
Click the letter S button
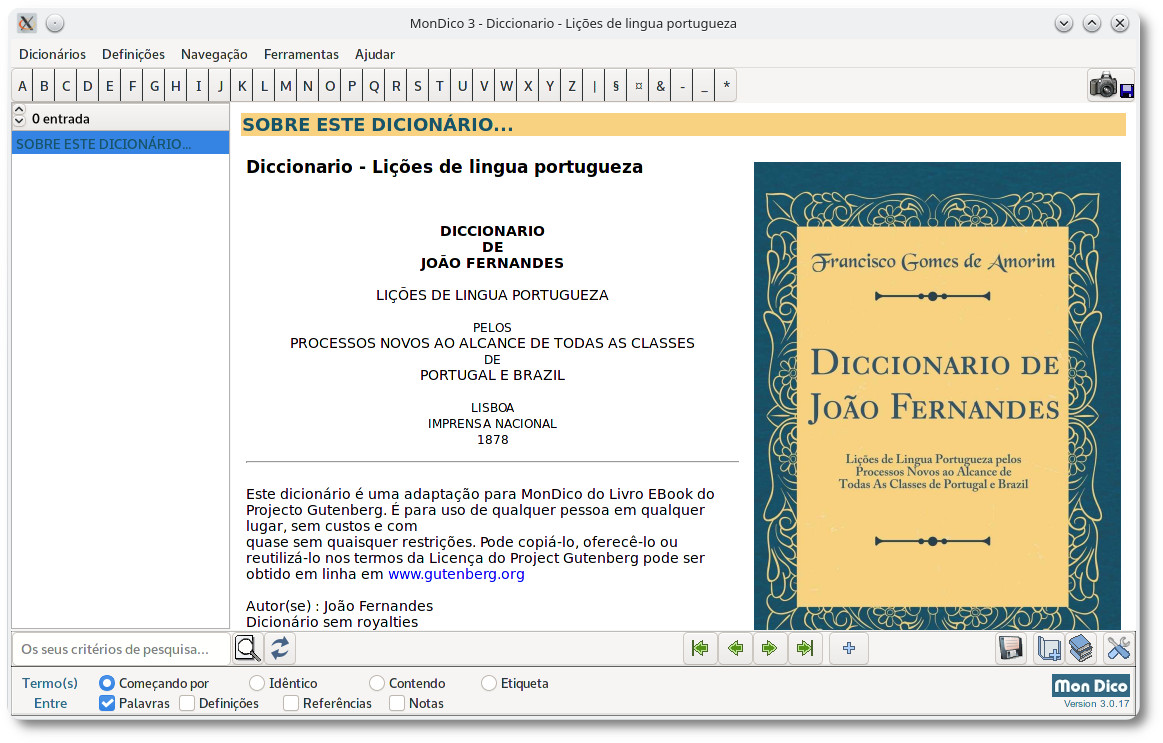click(418, 85)
